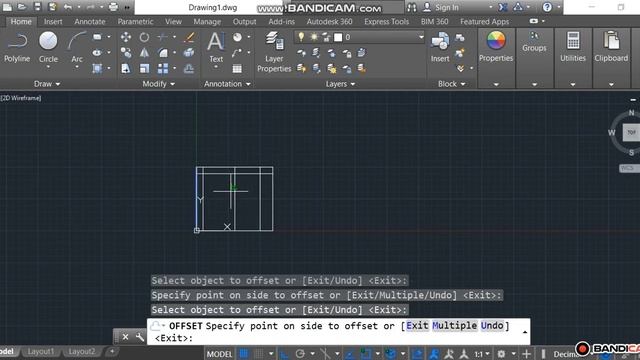Select the multiline Text tool

tap(216, 47)
